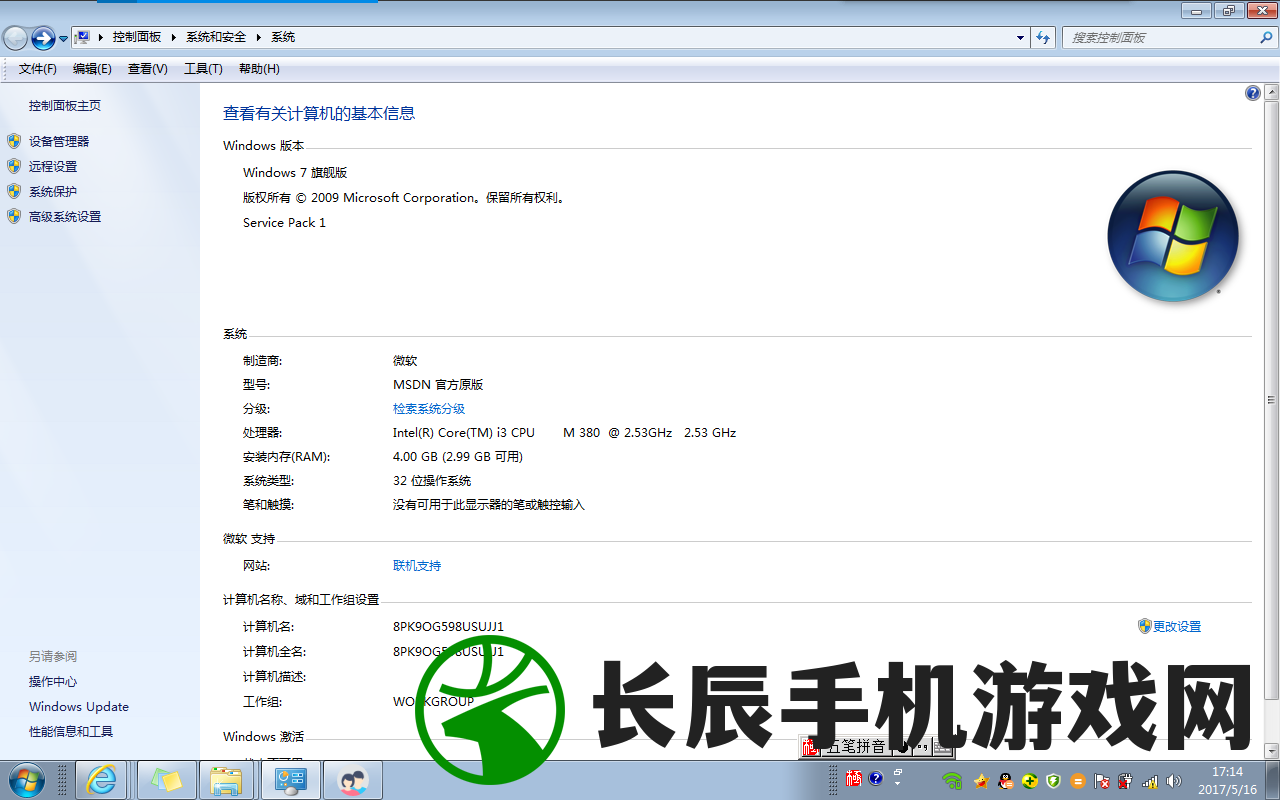
Task: Open the two-people avatar taskbar app
Action: (353, 780)
